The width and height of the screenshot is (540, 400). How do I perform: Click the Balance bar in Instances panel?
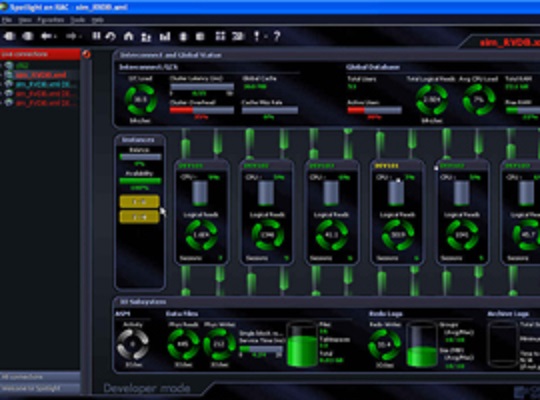point(140,157)
